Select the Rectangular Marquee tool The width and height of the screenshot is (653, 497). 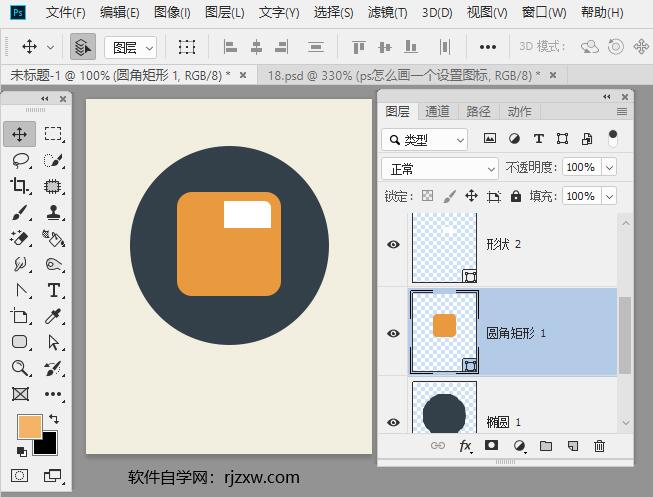coord(53,134)
